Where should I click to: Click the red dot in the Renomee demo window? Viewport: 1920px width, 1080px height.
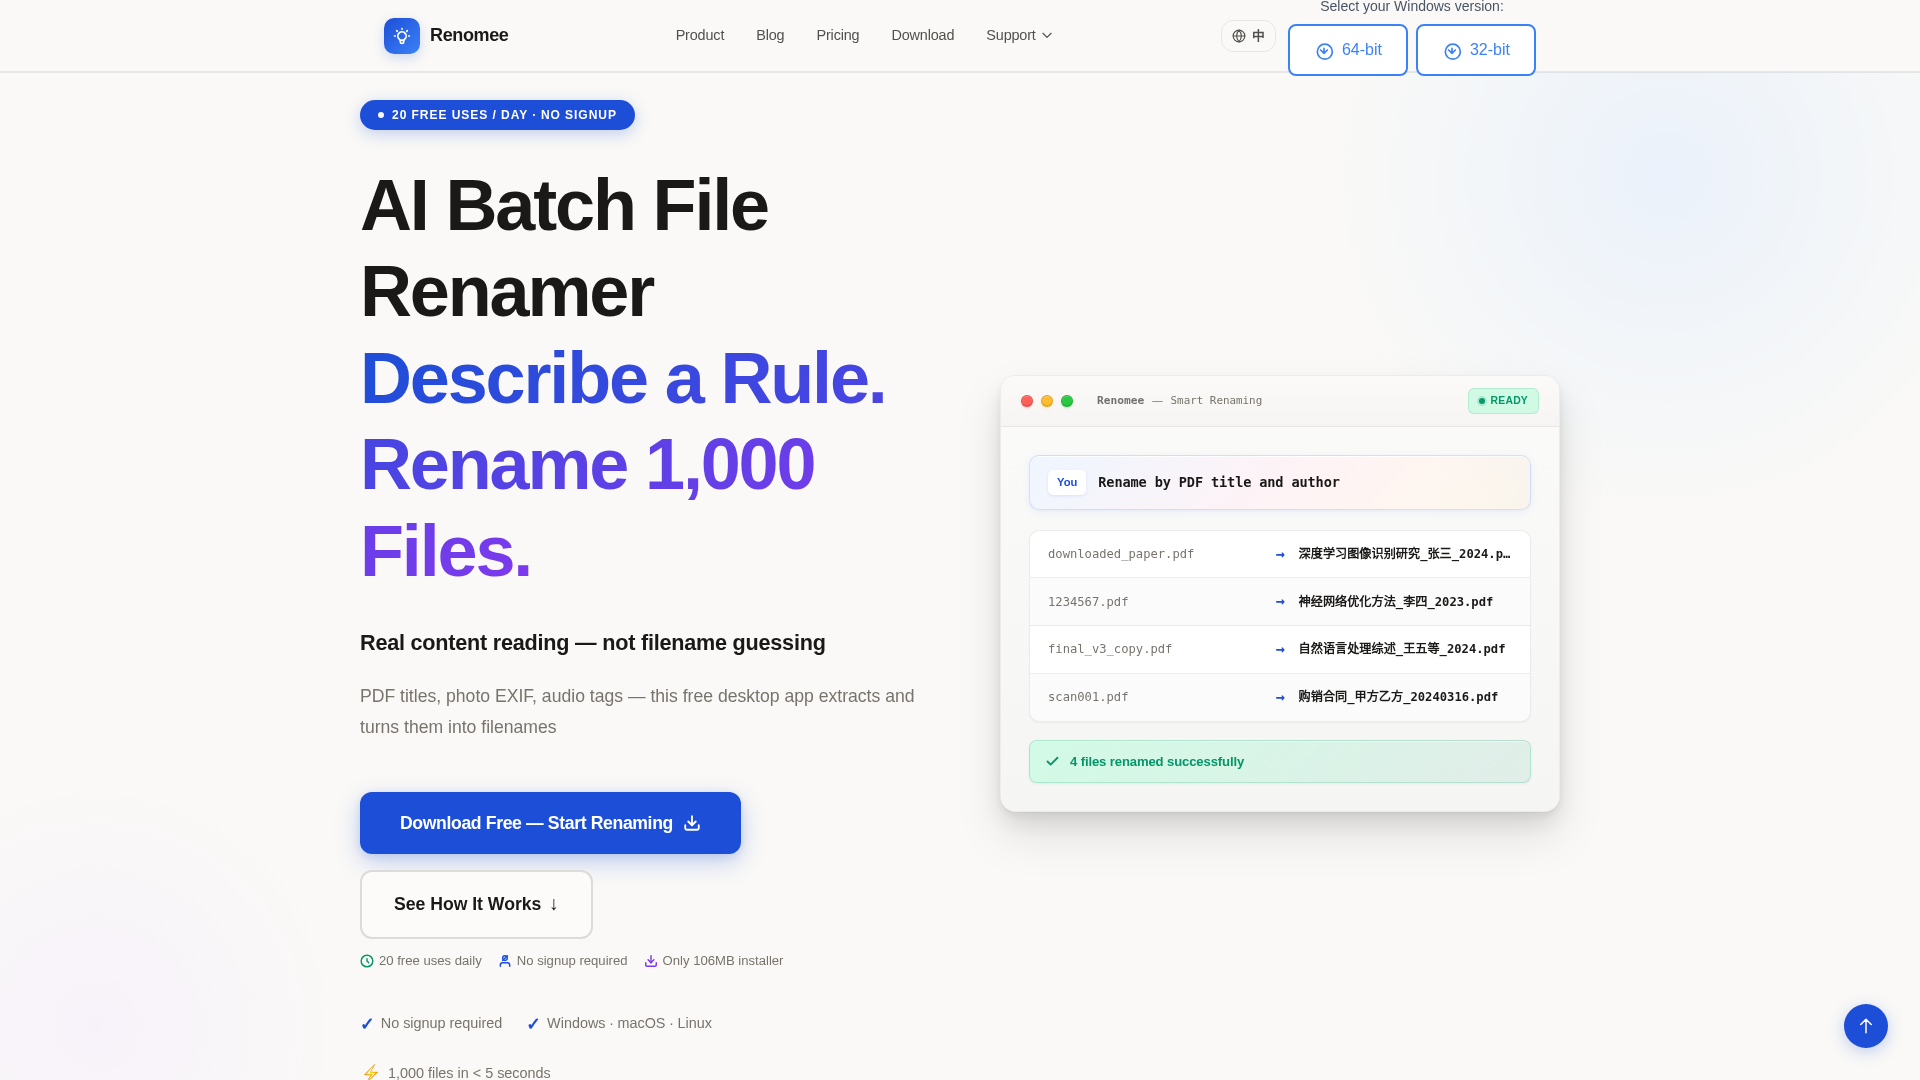(x=1027, y=401)
